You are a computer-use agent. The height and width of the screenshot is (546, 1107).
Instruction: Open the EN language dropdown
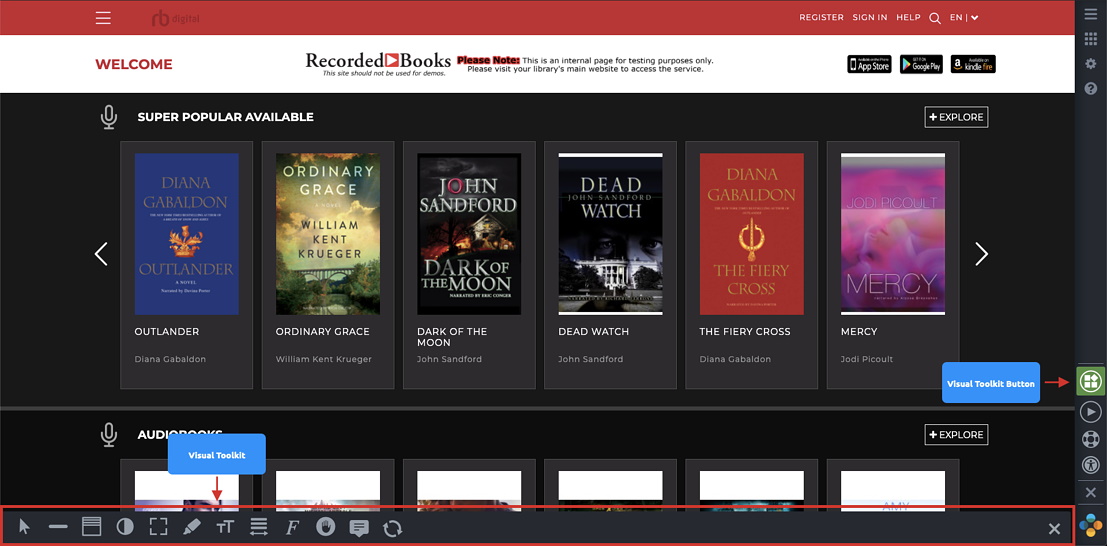[x=964, y=18]
